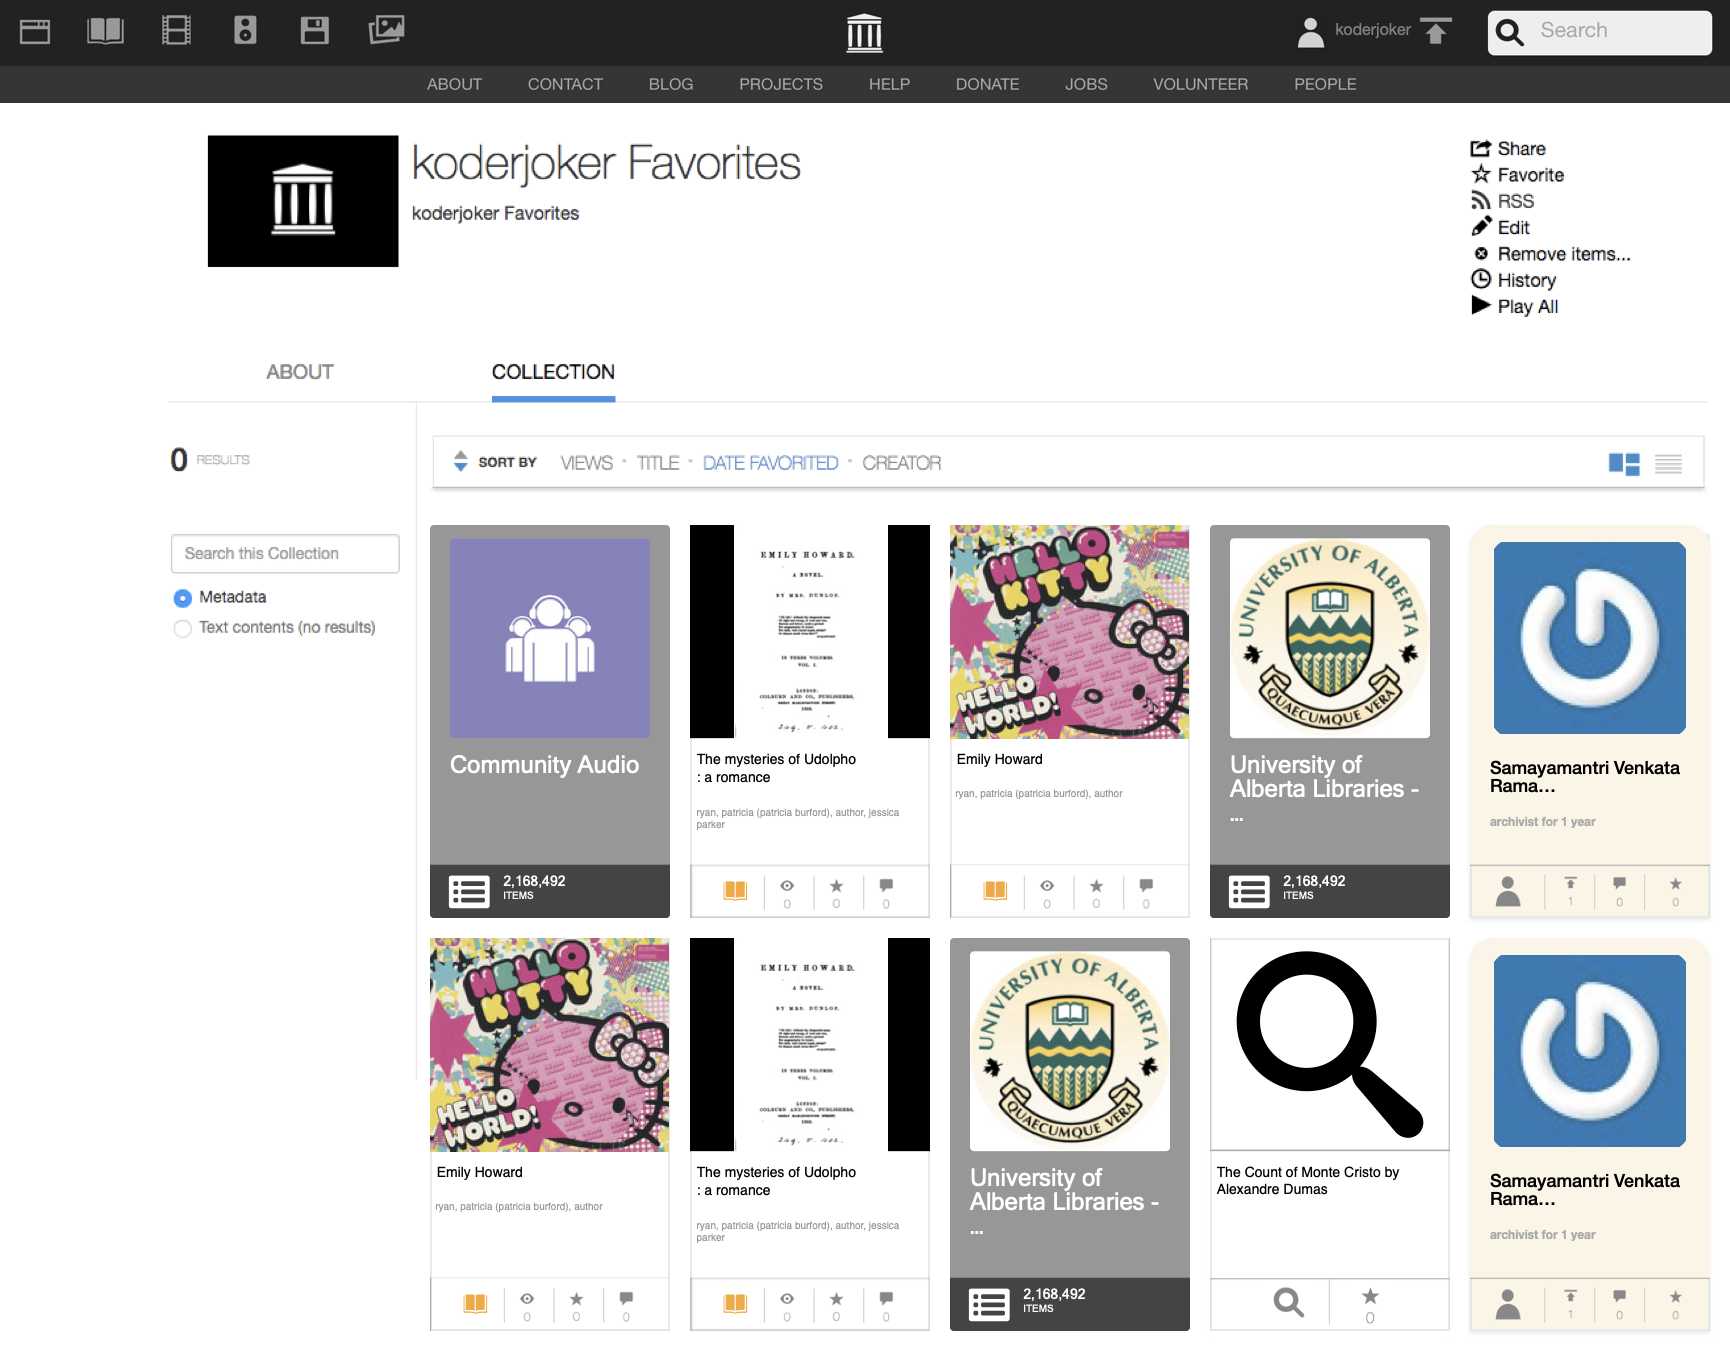Open the VOLUNTEER menu item

click(x=1200, y=84)
